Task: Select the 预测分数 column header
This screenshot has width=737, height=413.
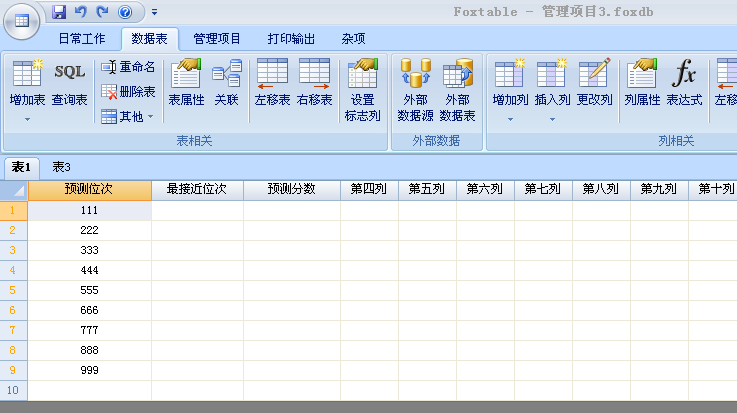Action: pyautogui.click(x=291, y=190)
